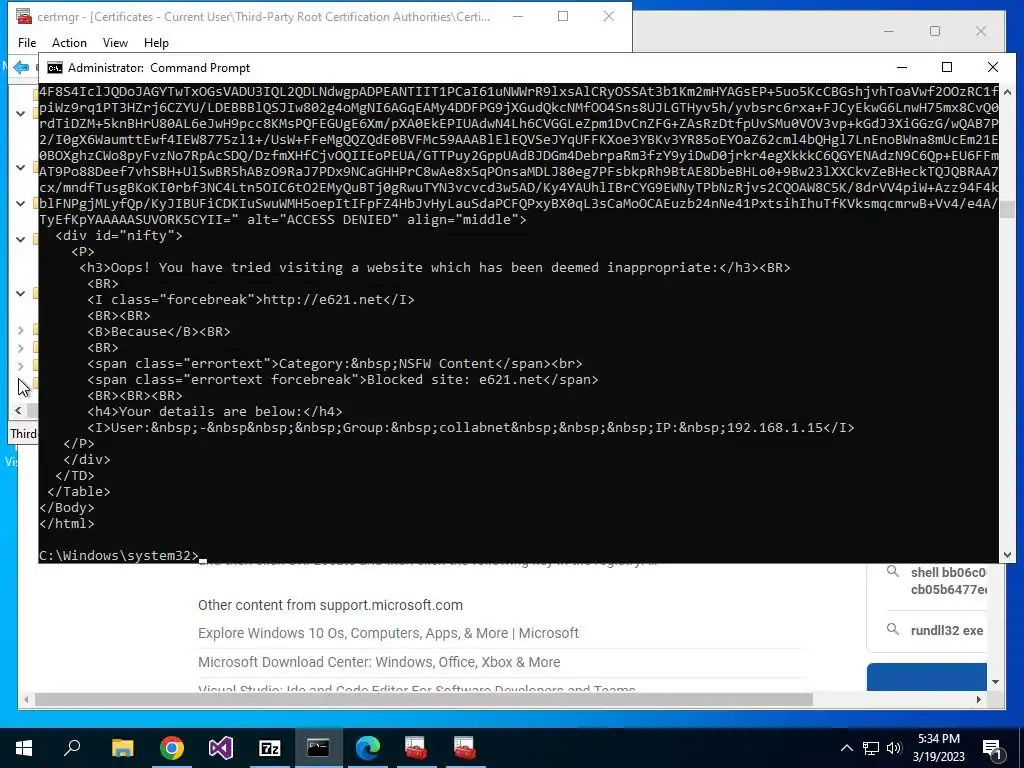Screen dimensions: 1024x768
Task: Open volume control tray icon
Action: pos(894,748)
